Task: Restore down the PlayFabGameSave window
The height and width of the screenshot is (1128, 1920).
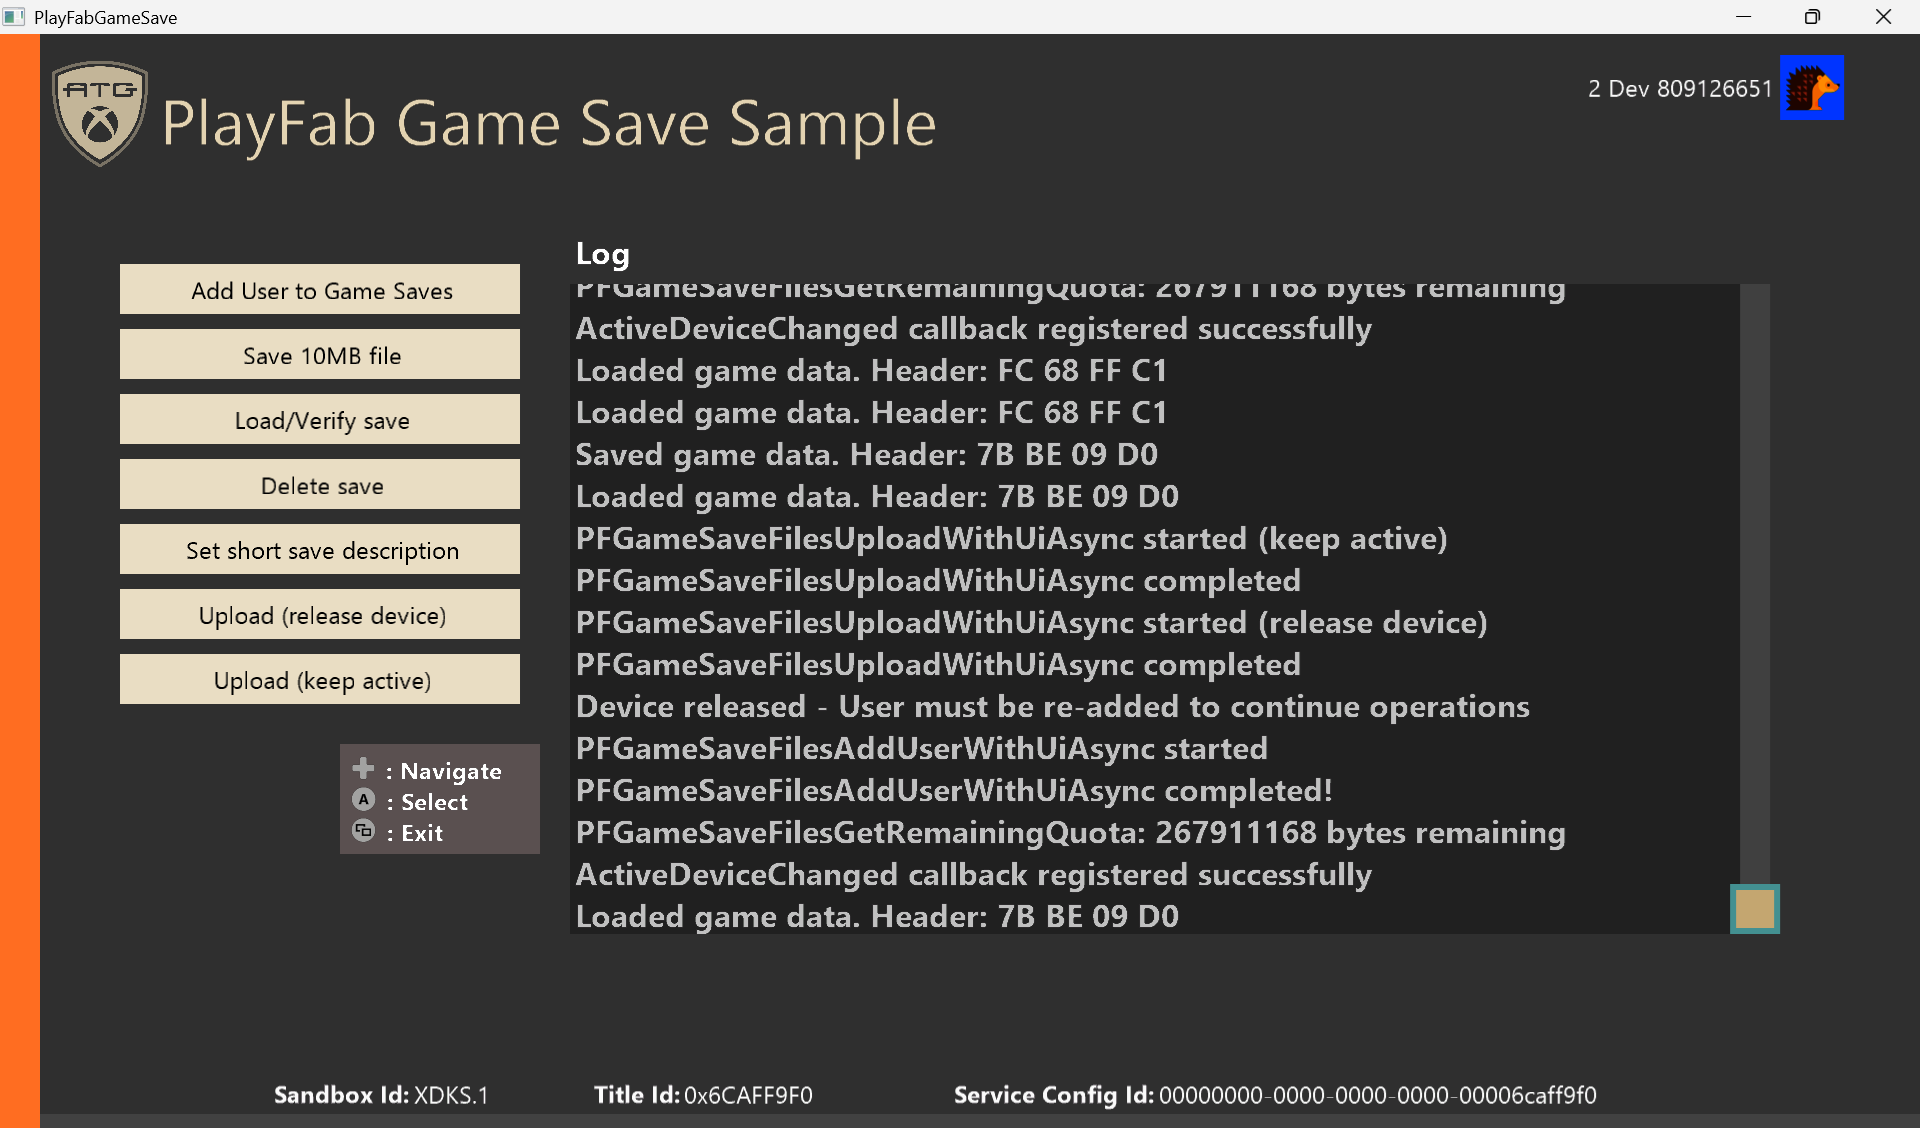Action: click(x=1812, y=17)
